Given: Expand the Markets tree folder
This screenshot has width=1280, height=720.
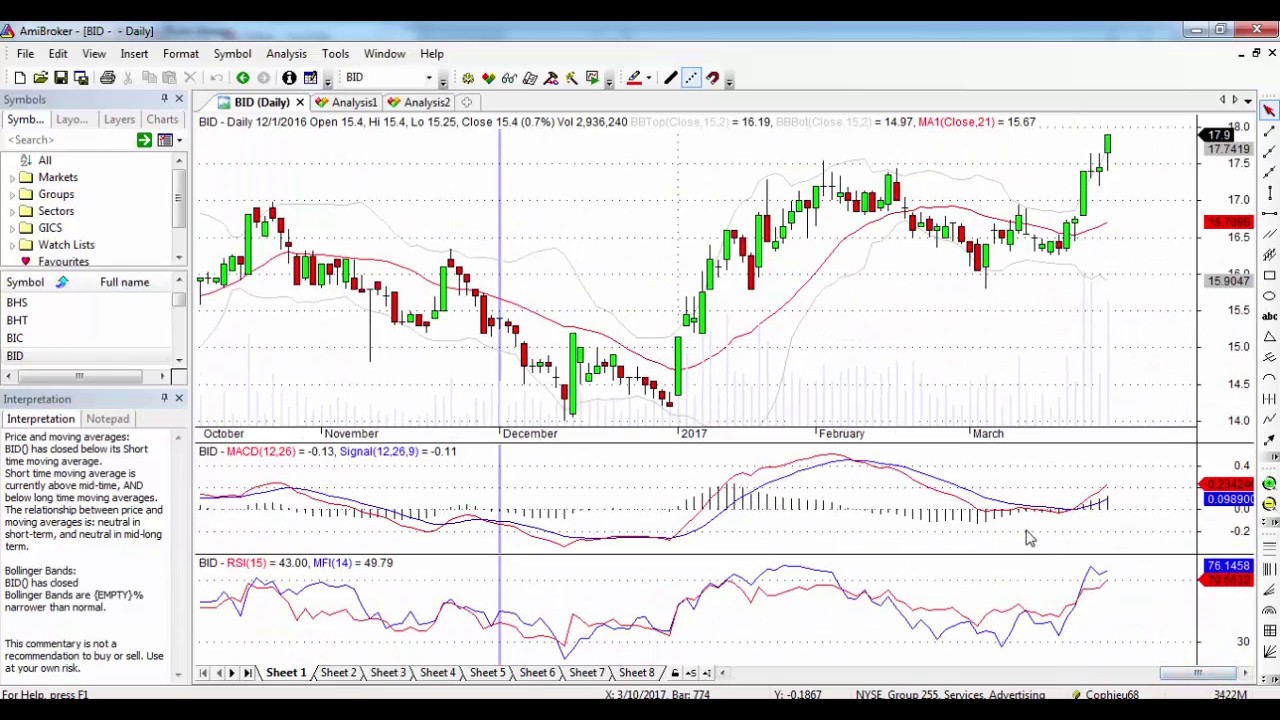Looking at the screenshot, I should (13, 177).
